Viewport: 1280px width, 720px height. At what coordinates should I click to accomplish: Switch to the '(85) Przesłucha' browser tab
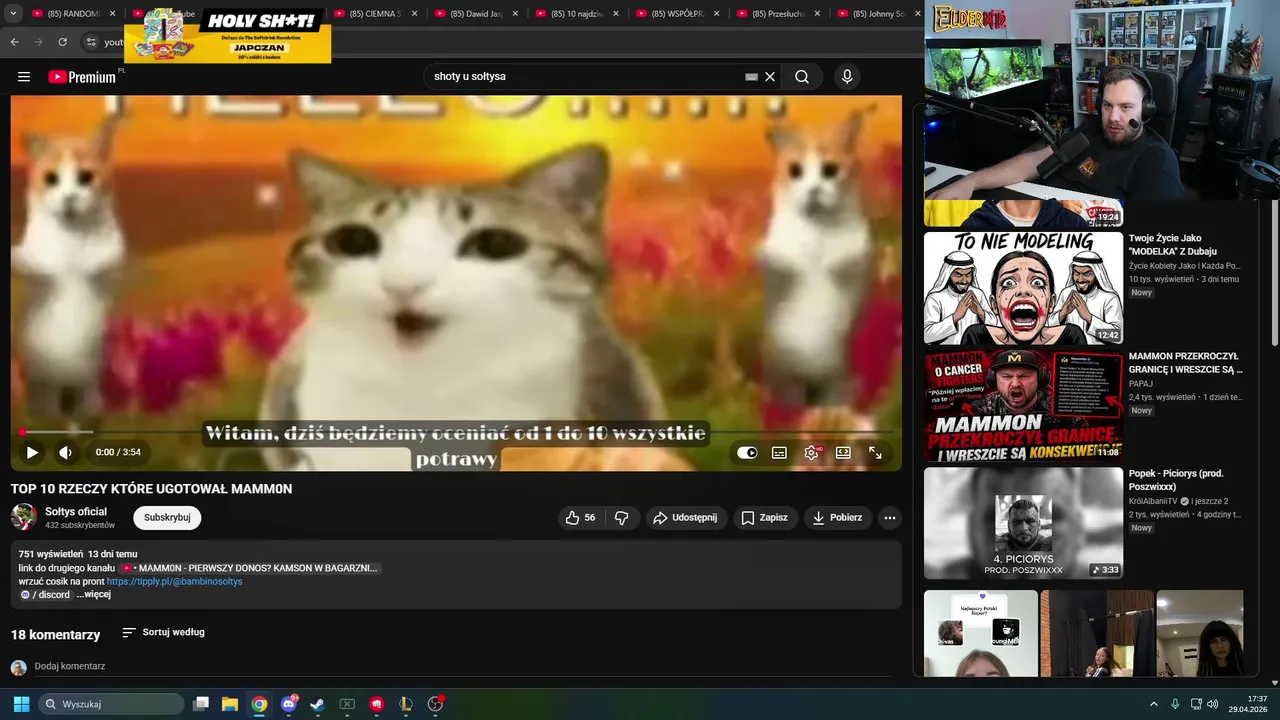tap(778, 14)
